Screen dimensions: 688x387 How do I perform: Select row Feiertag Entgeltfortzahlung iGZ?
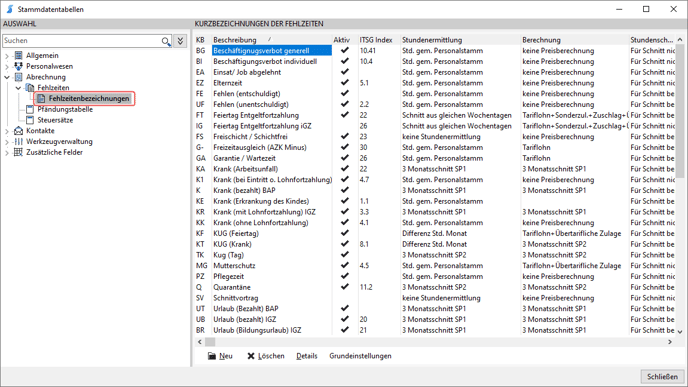434,126
